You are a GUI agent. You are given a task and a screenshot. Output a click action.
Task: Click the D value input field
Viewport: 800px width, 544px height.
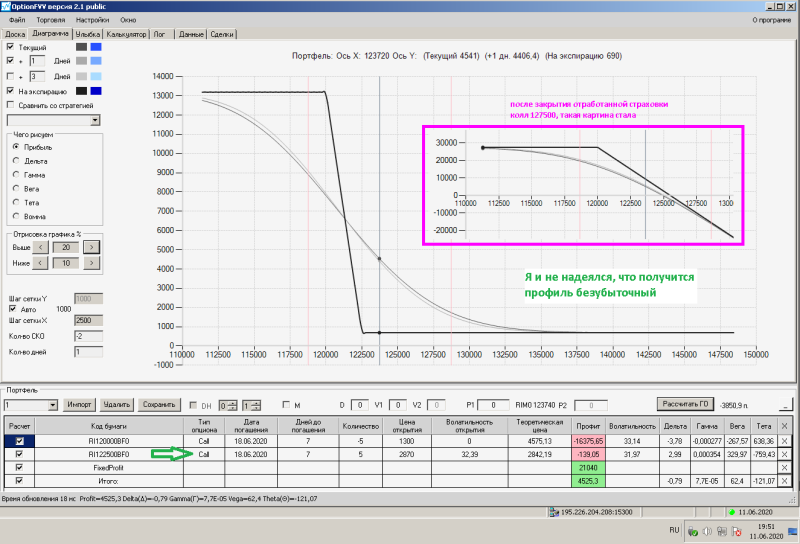(360, 405)
